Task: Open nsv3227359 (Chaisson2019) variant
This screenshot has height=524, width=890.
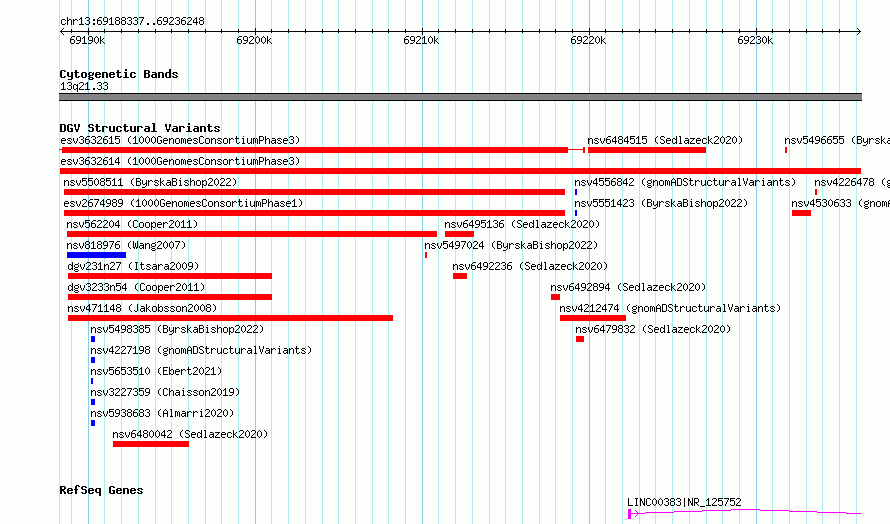Action: pyautogui.click(x=165, y=392)
